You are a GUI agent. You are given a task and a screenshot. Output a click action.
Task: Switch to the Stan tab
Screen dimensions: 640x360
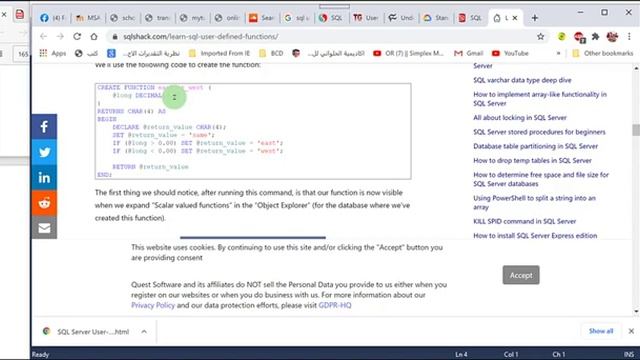pyautogui.click(x=436, y=18)
